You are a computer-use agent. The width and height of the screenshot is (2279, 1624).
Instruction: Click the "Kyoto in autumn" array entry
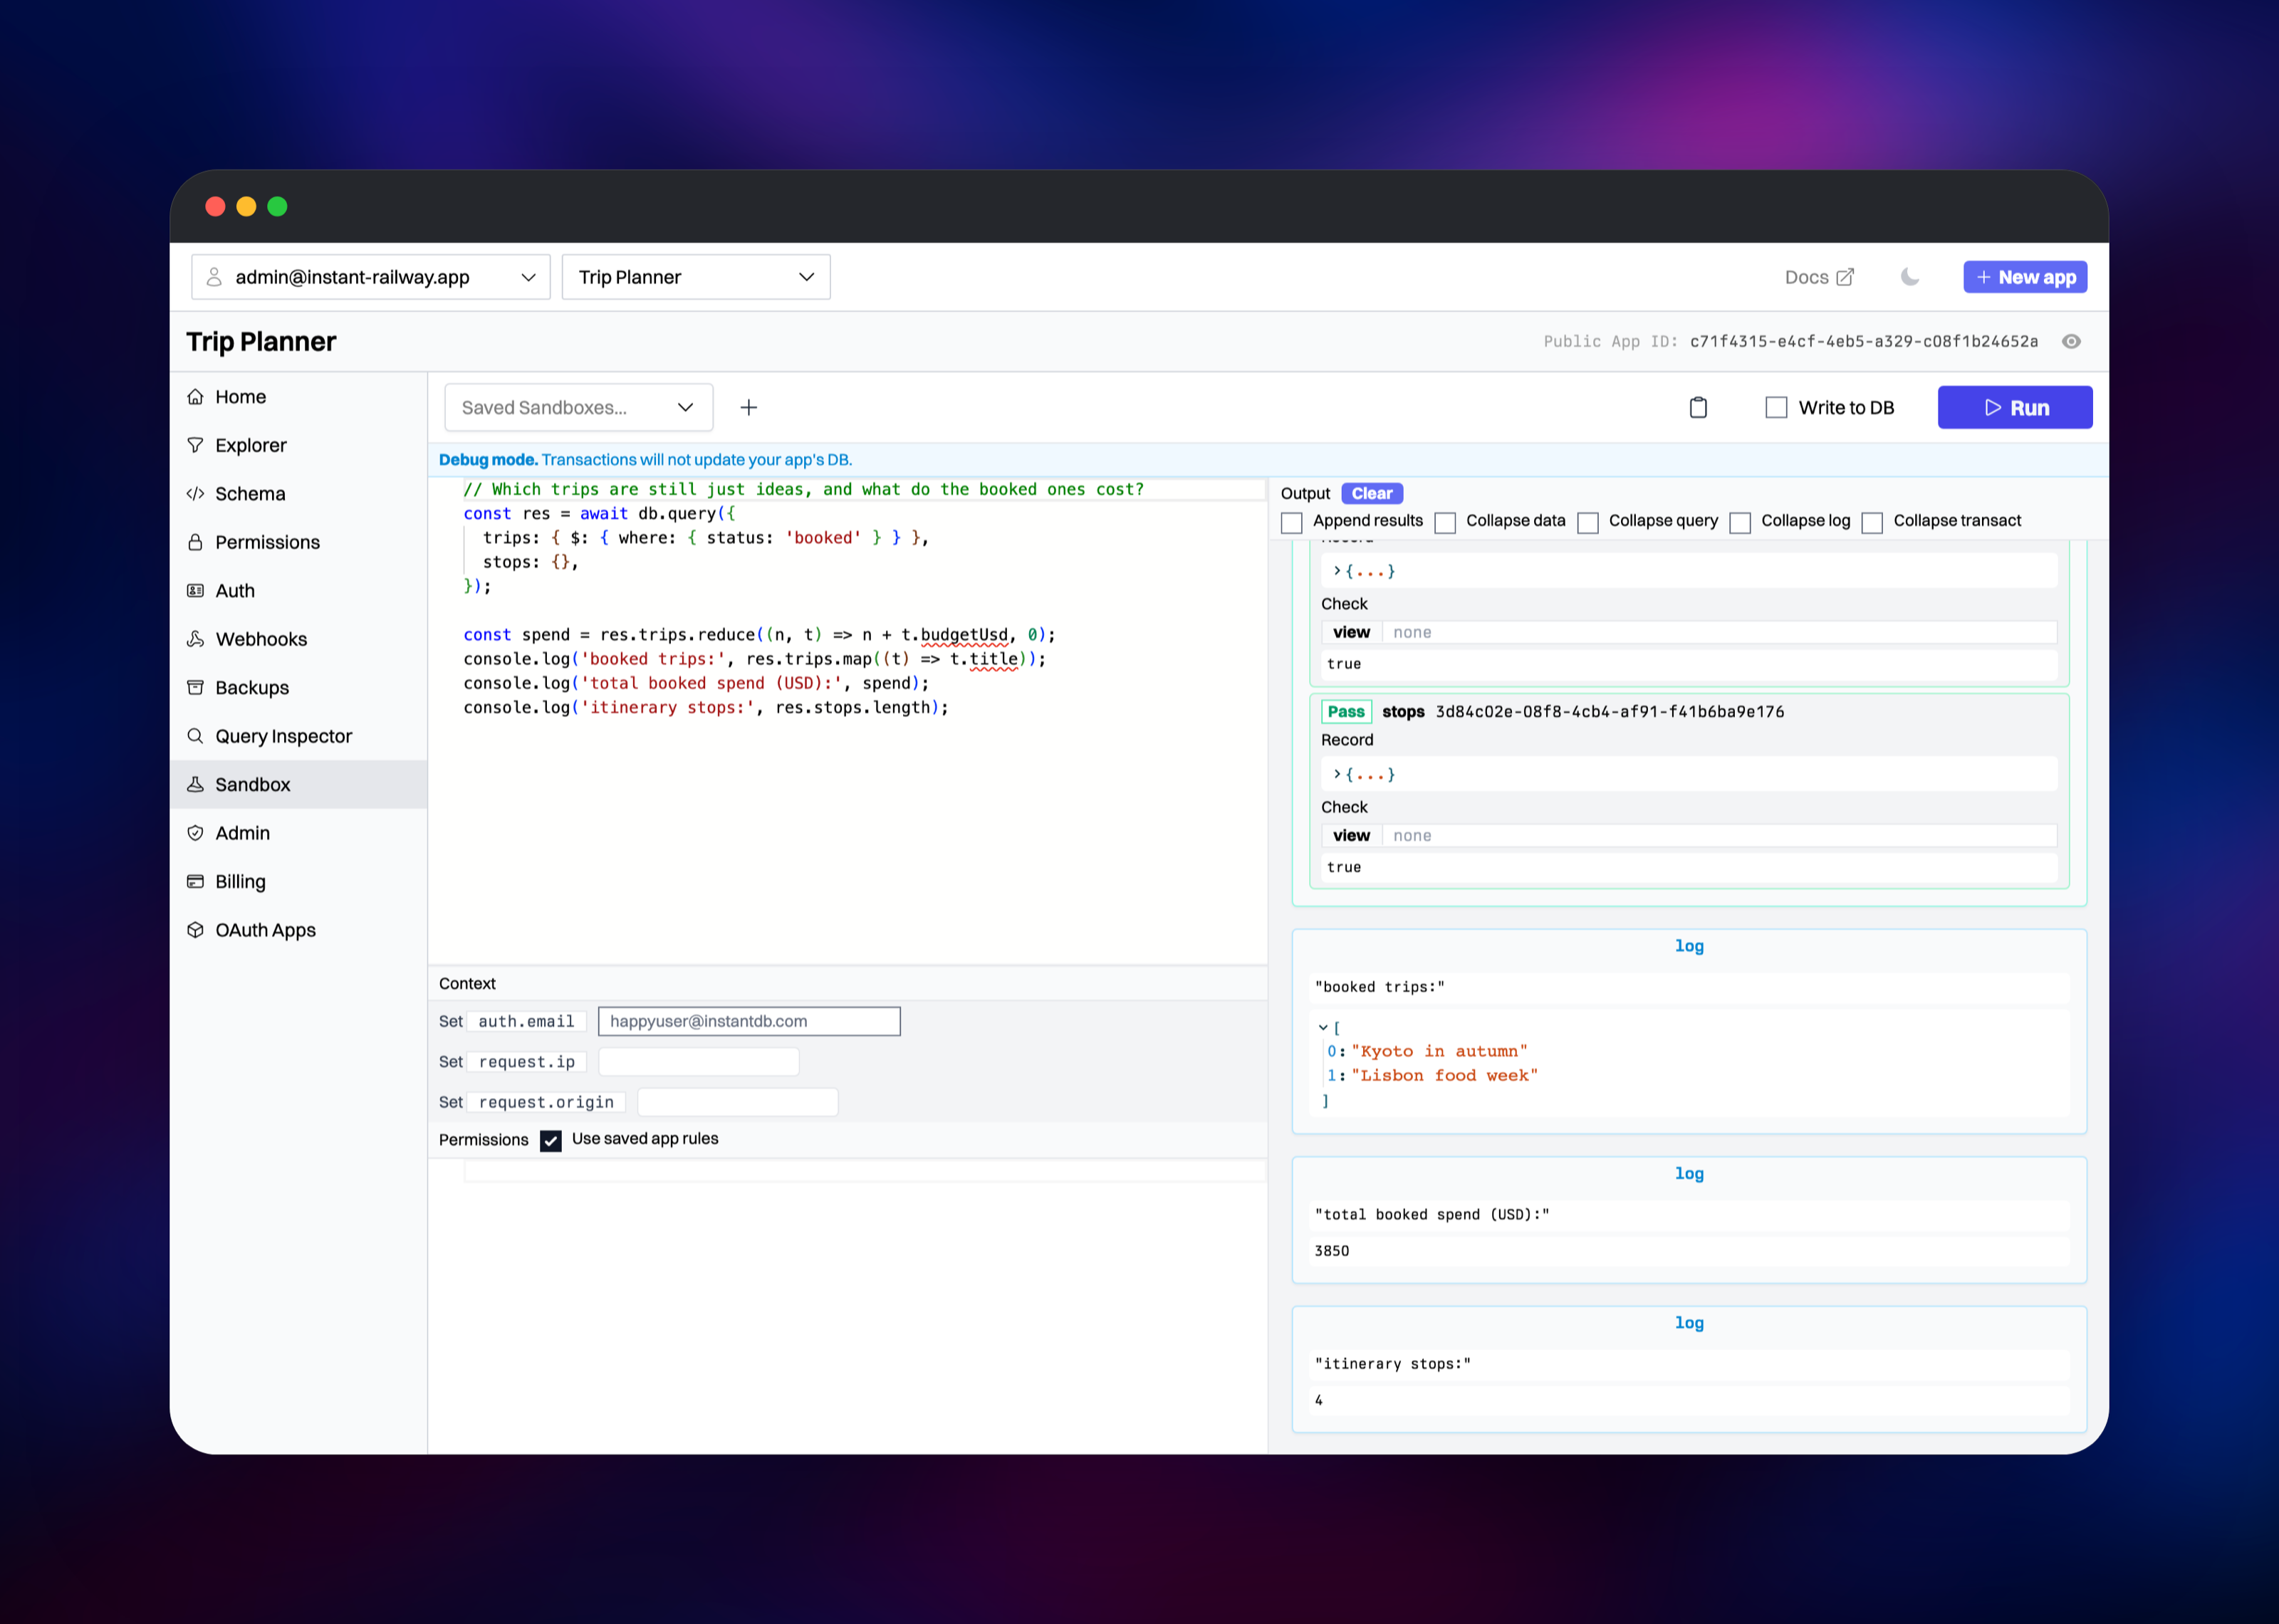(1439, 1051)
